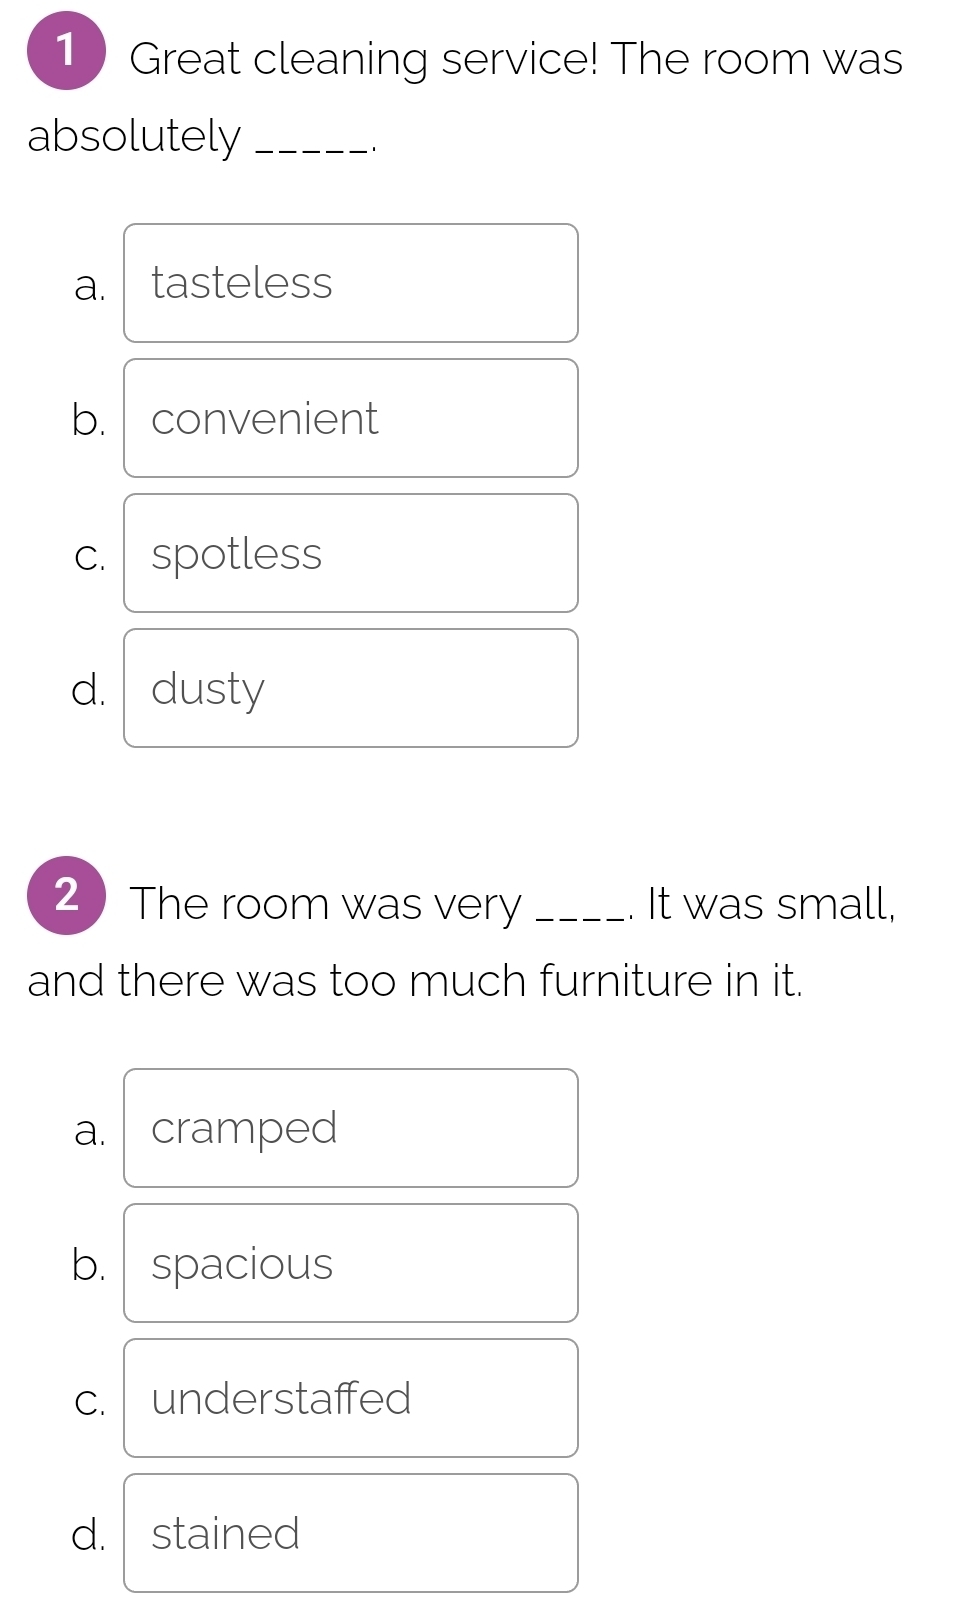Image resolution: width=977 pixels, height=1599 pixels.
Task: Click letter 'd.' beside dusty
Action: [89, 690]
